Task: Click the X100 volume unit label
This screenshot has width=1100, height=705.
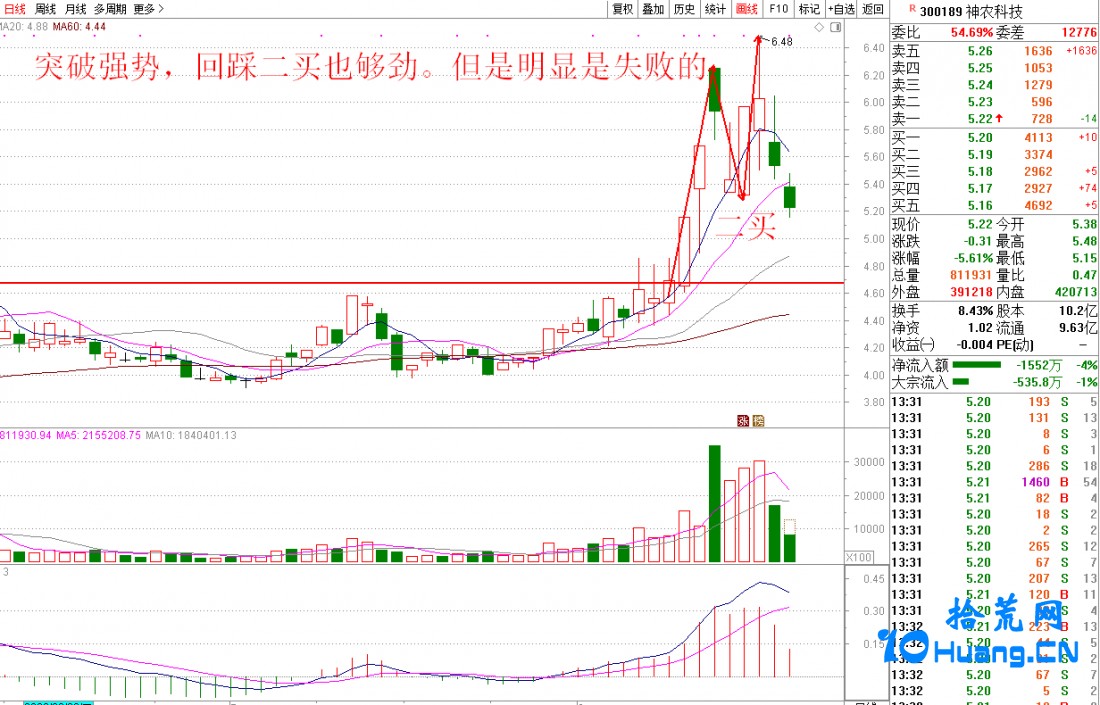Action: click(x=859, y=557)
